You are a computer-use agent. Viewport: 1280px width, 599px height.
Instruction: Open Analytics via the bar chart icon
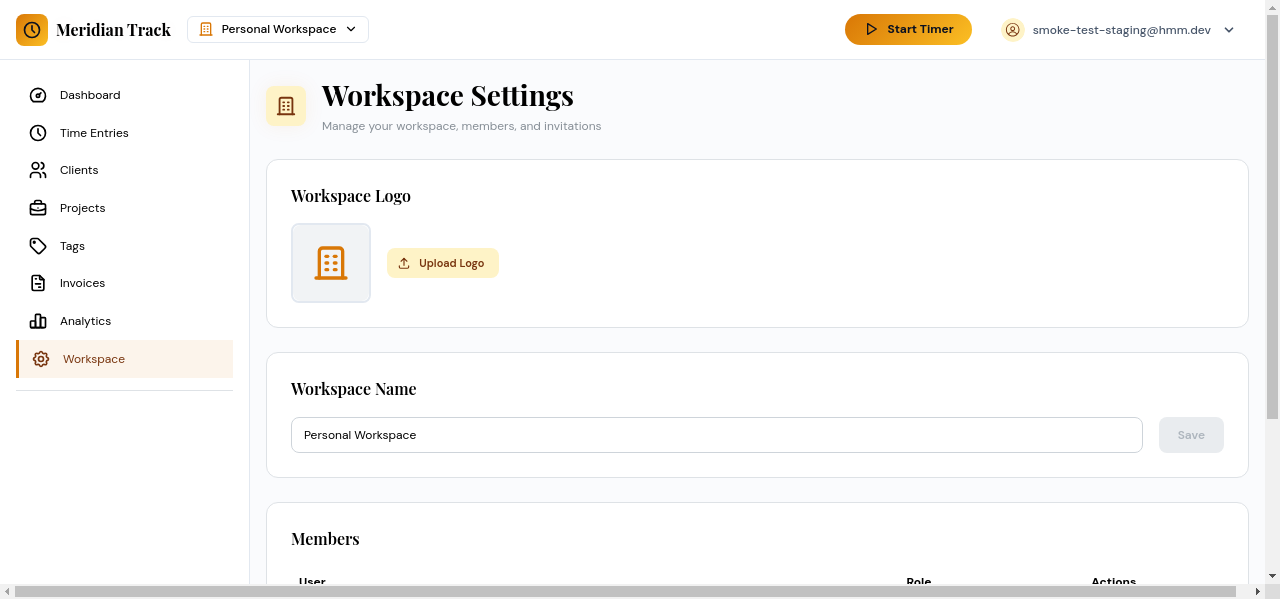(38, 321)
